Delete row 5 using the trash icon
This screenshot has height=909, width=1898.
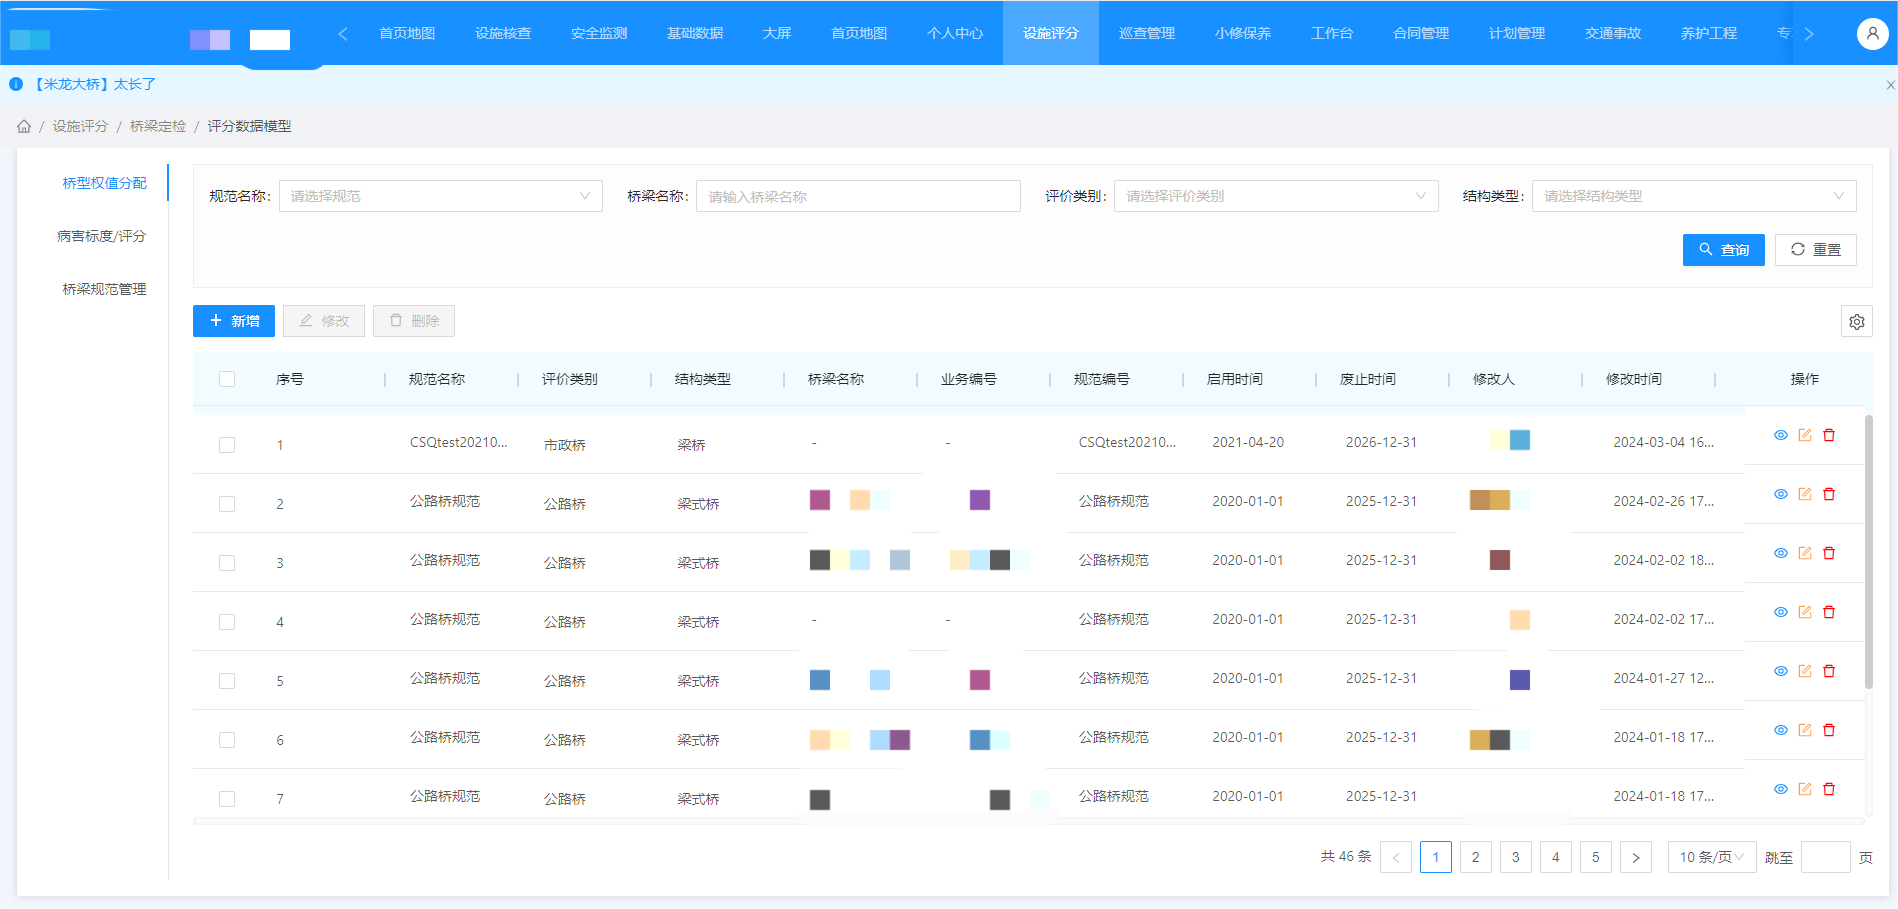1829,671
